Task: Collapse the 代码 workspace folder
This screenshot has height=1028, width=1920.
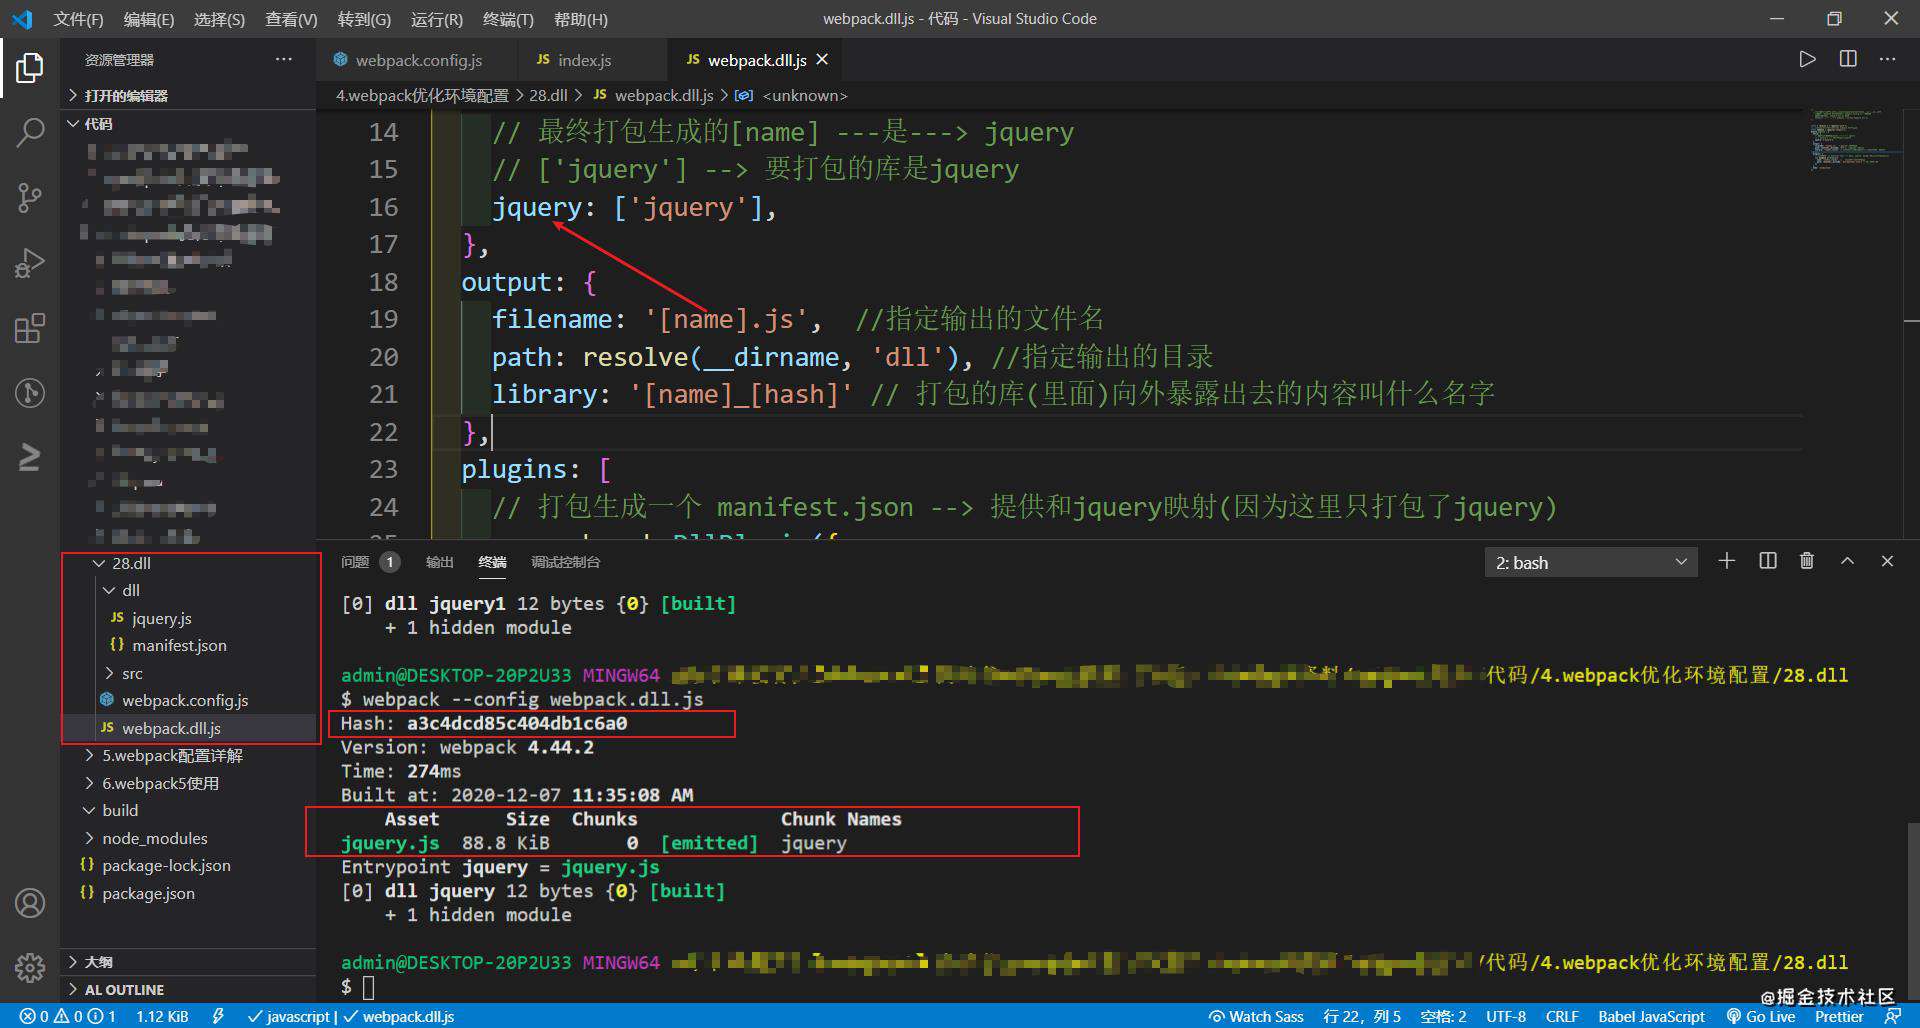Action: click(188, 124)
